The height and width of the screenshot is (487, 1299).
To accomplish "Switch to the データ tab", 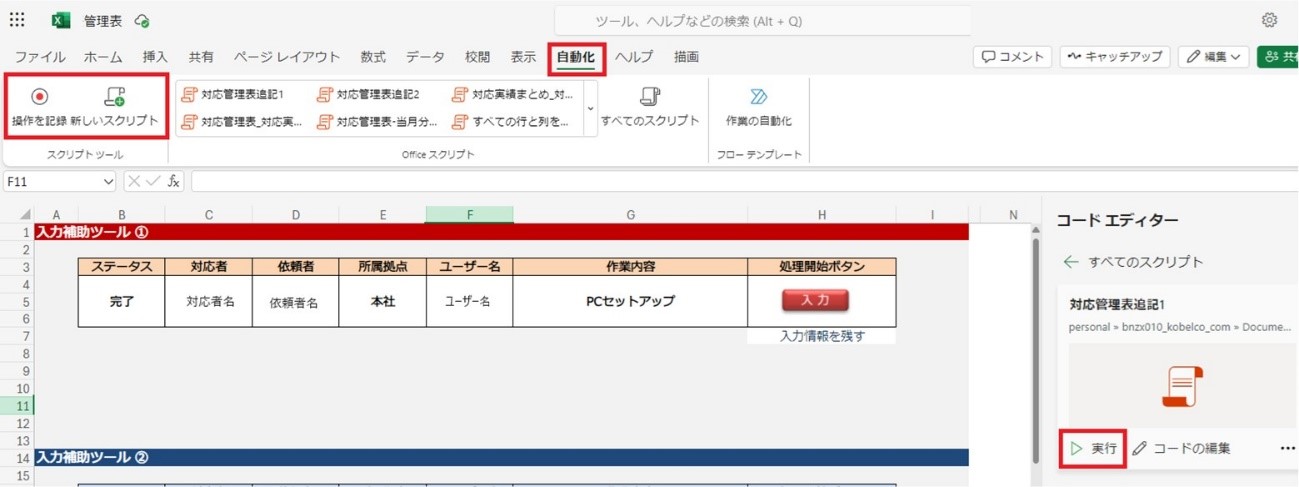I will click(426, 57).
